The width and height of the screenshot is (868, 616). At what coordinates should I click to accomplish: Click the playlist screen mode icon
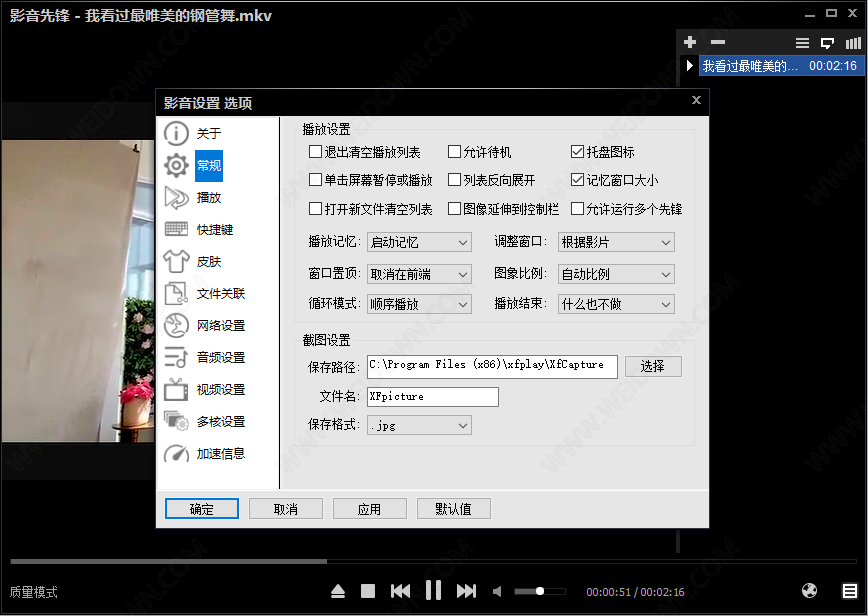coord(828,43)
